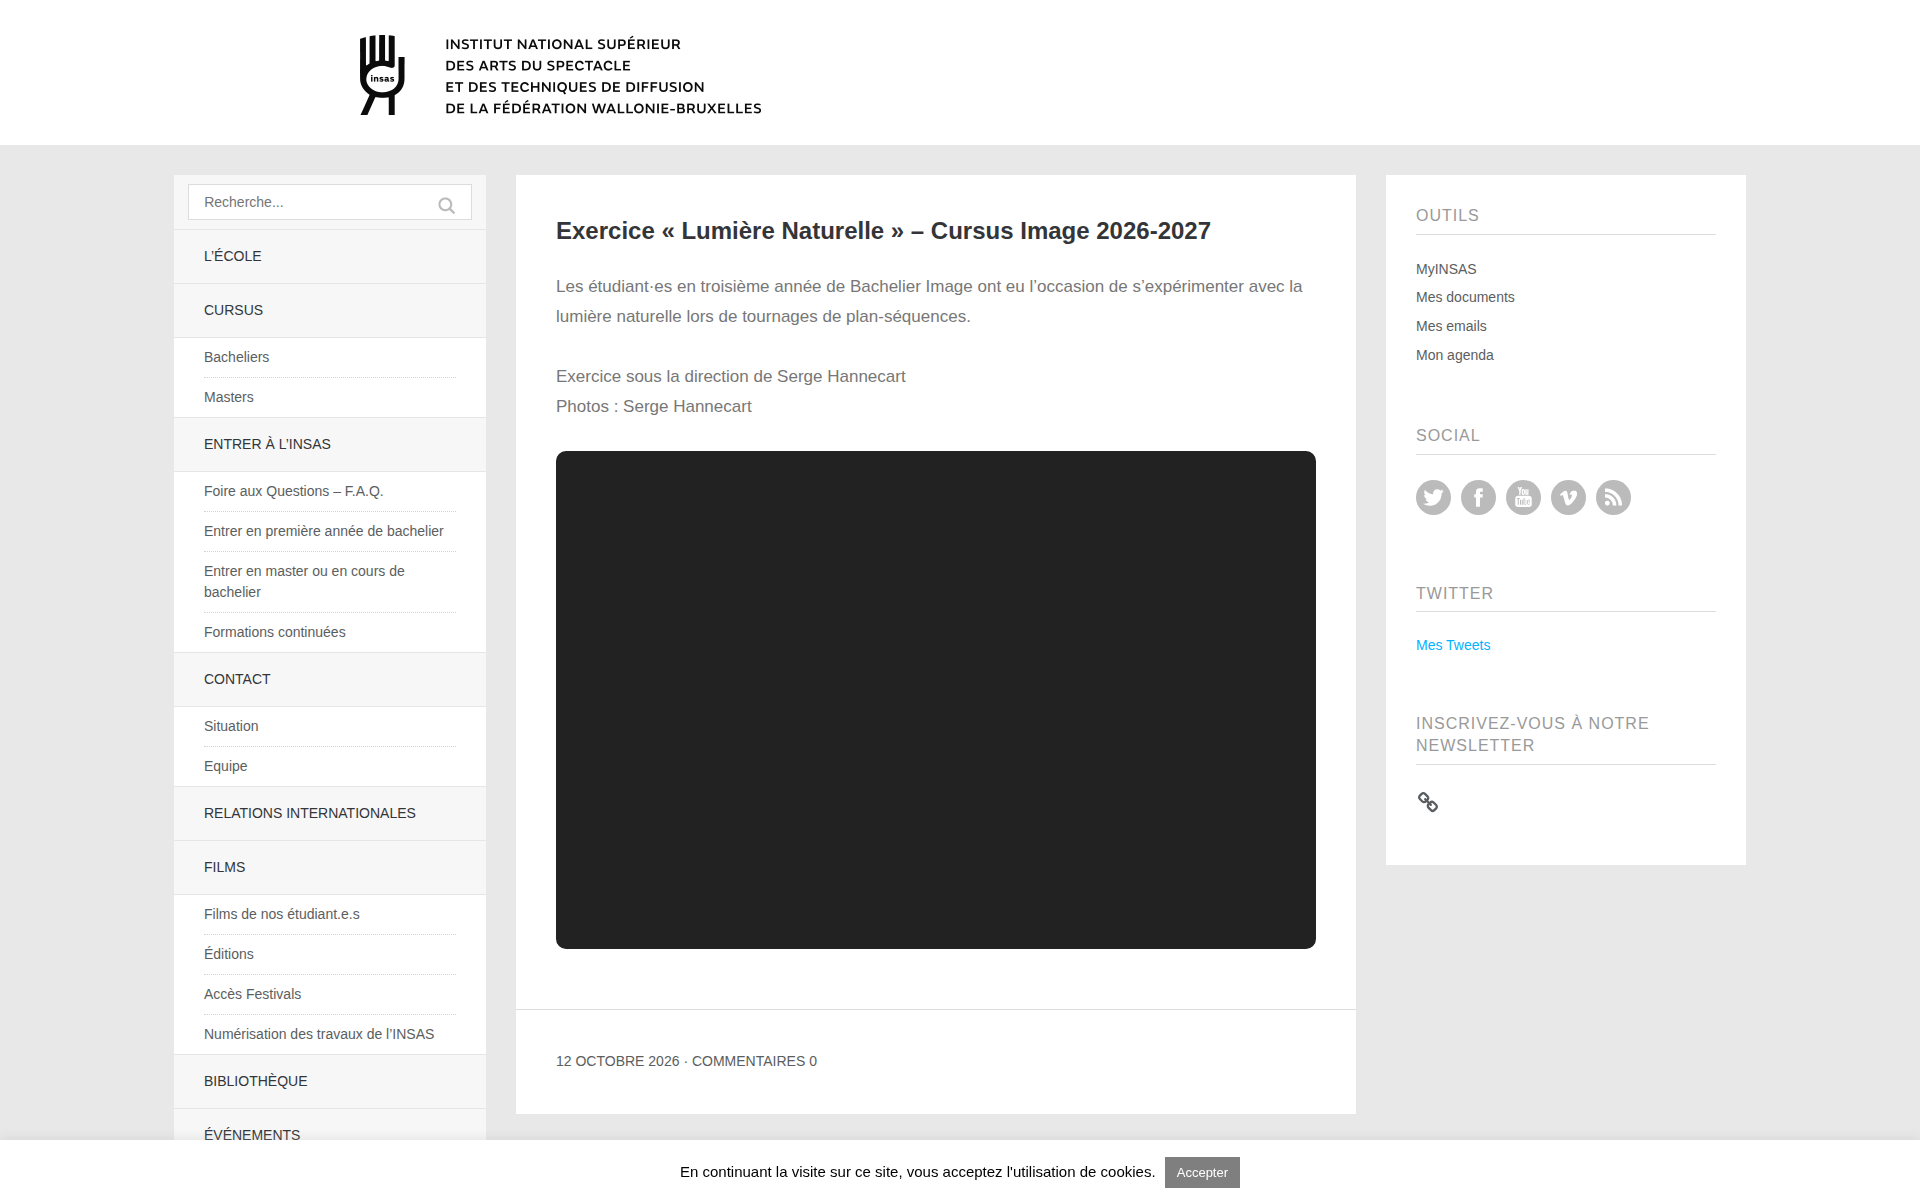The width and height of the screenshot is (1920, 1200).
Task: Open Mes documents link
Action: [1465, 297]
